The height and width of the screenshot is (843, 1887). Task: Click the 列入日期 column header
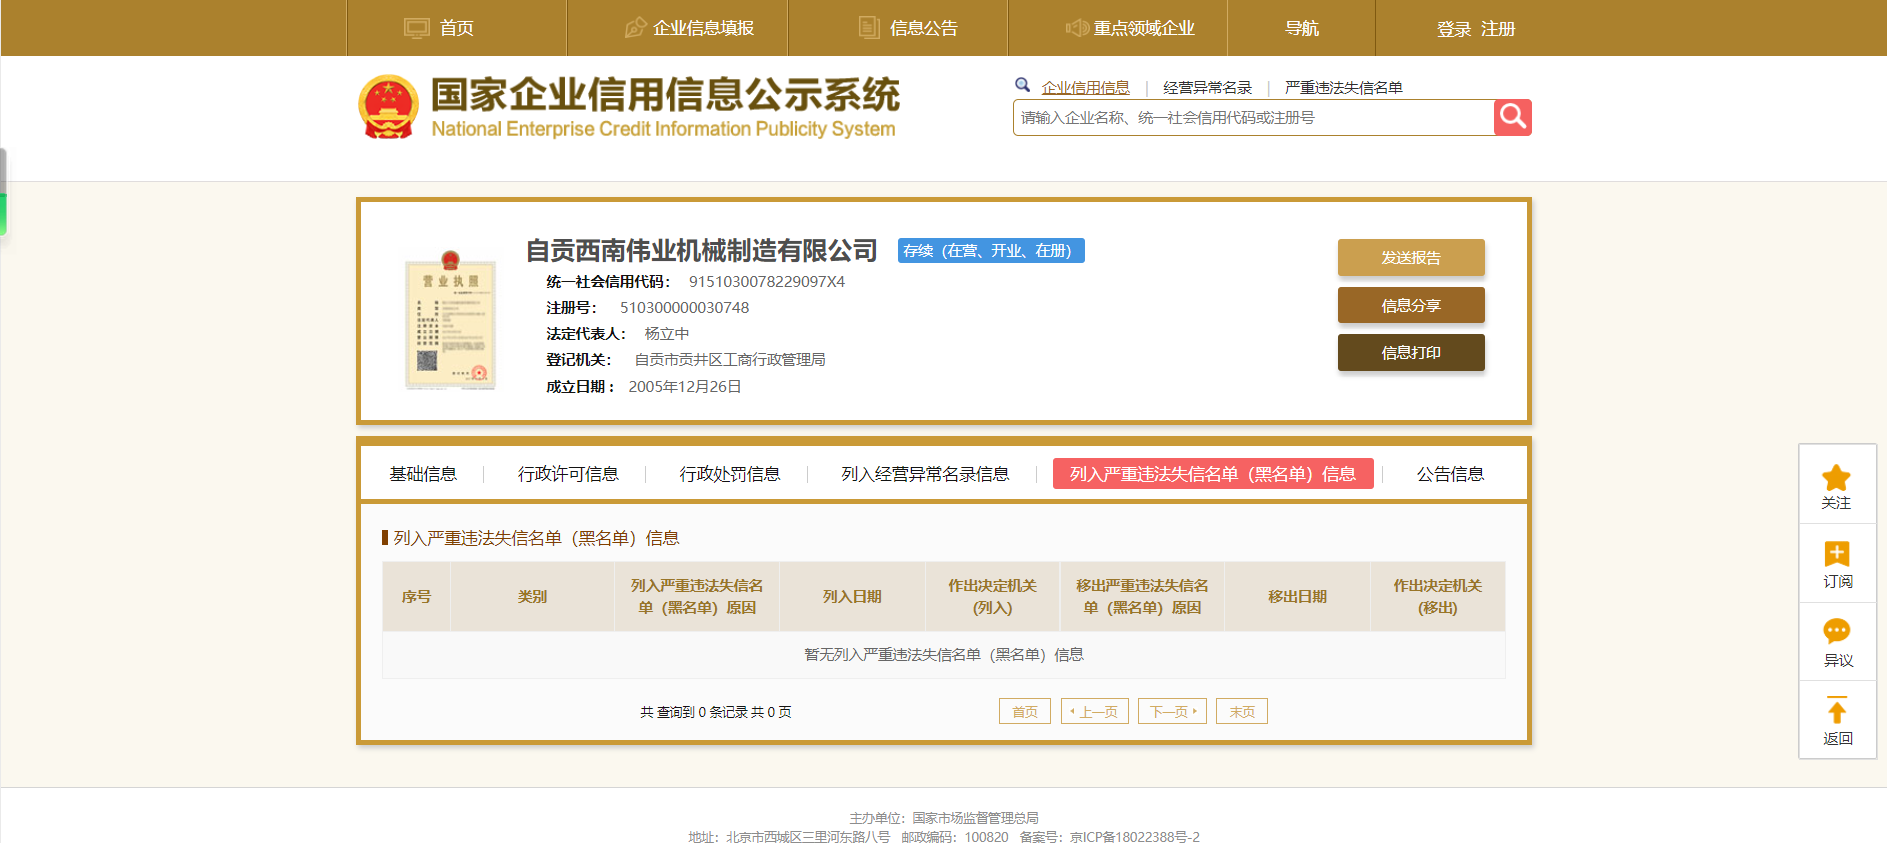[852, 597]
